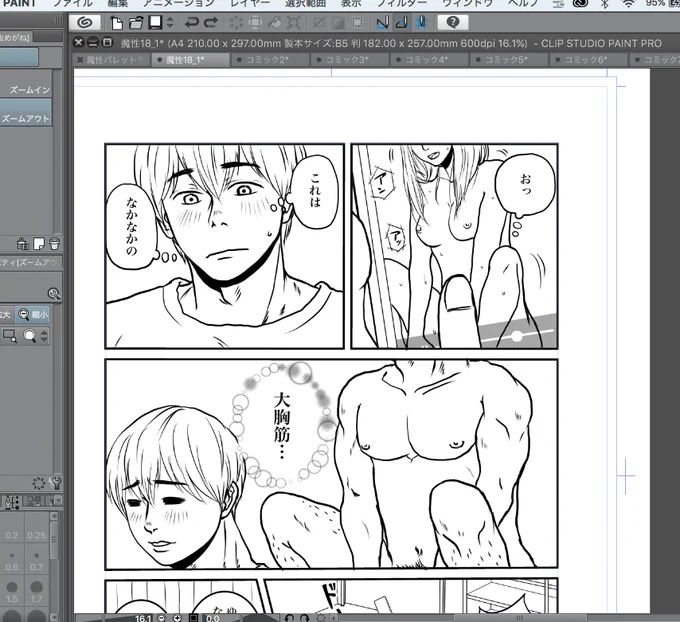Click zoom in plus in status bar

click(177, 618)
